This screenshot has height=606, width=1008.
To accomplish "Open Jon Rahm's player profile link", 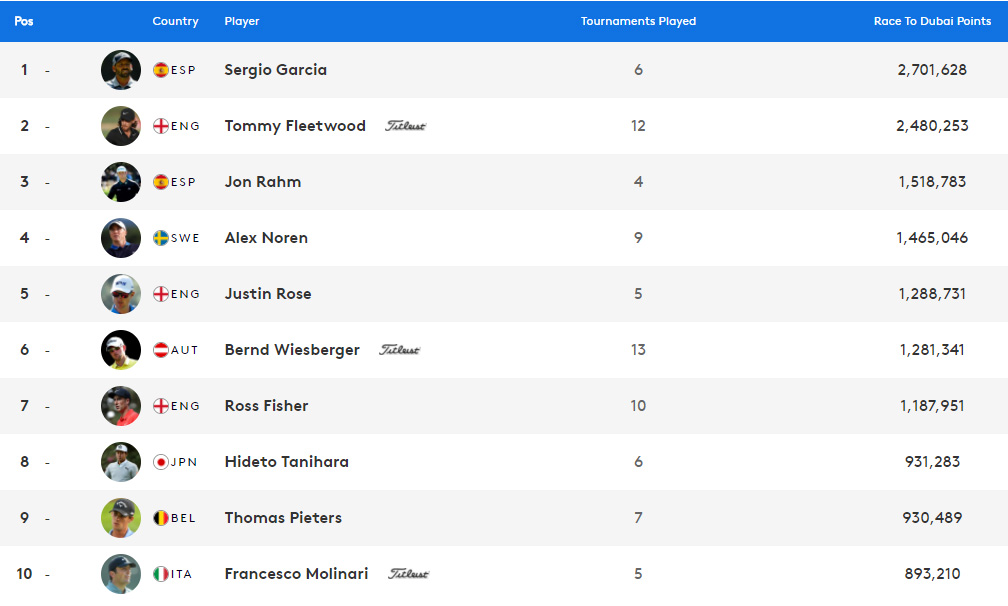I will pos(263,182).
